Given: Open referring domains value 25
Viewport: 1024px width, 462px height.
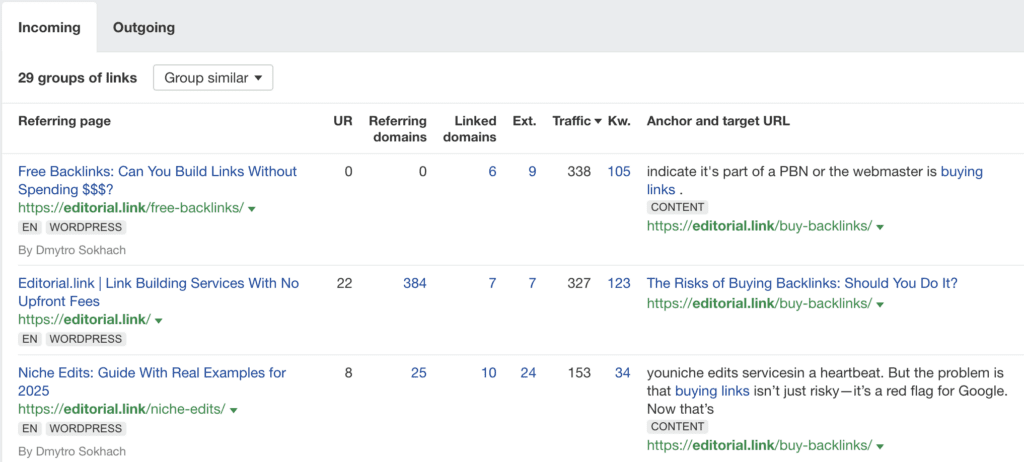Looking at the screenshot, I should [419, 372].
